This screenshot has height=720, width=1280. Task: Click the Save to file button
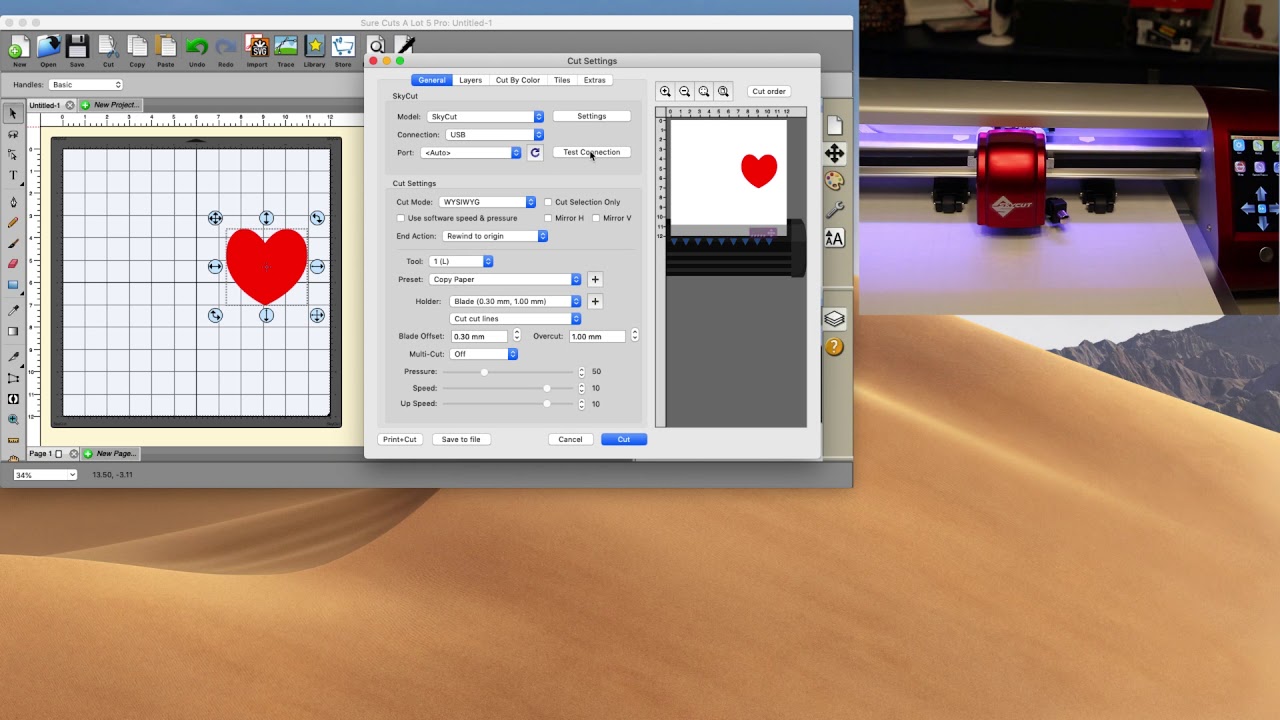461,439
